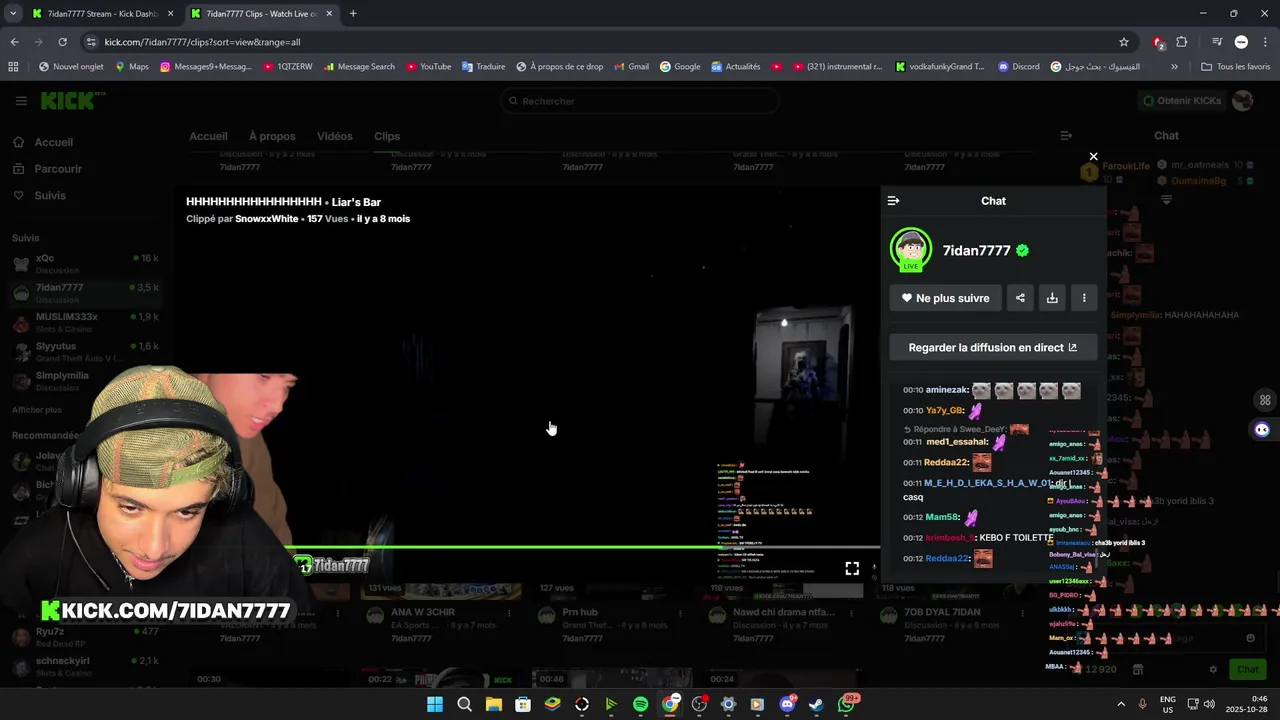Open the user avatar menu top right
Screen dimensions: 1280x720
point(1243,101)
